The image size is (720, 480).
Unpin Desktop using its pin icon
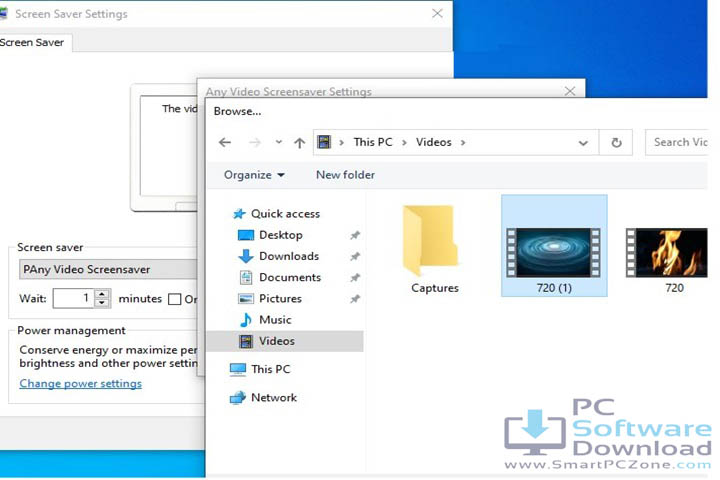click(x=355, y=235)
